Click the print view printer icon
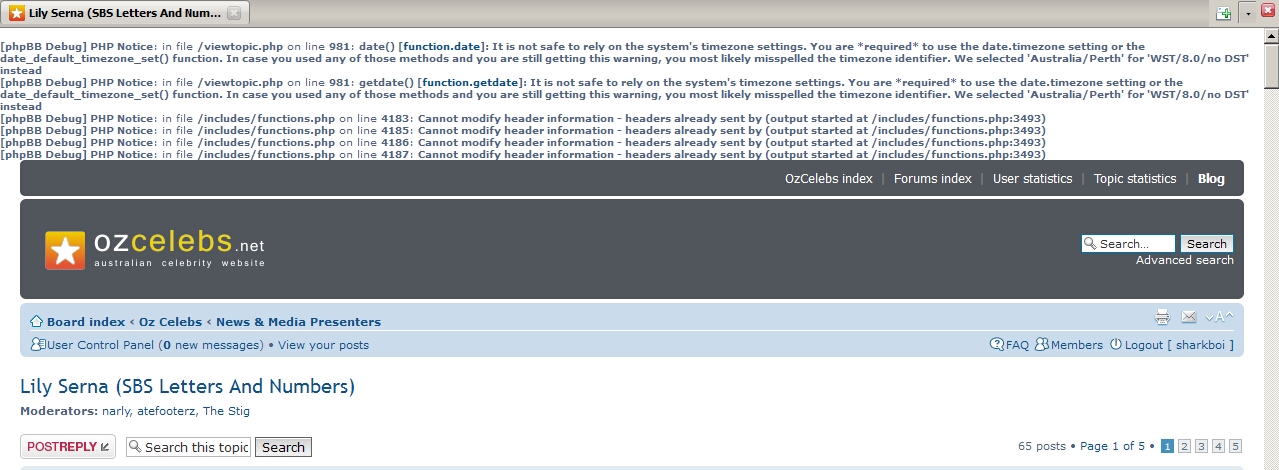The image size is (1279, 470). click(x=1162, y=317)
